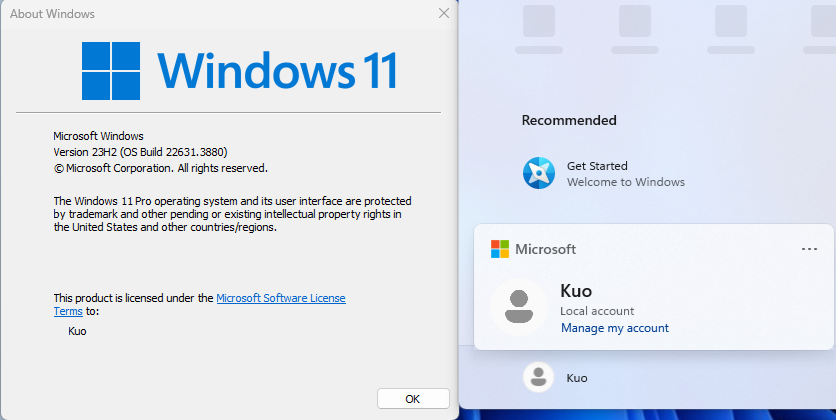The width and height of the screenshot is (836, 420).
Task: Click the 'Terms' link text
Action: [68, 311]
